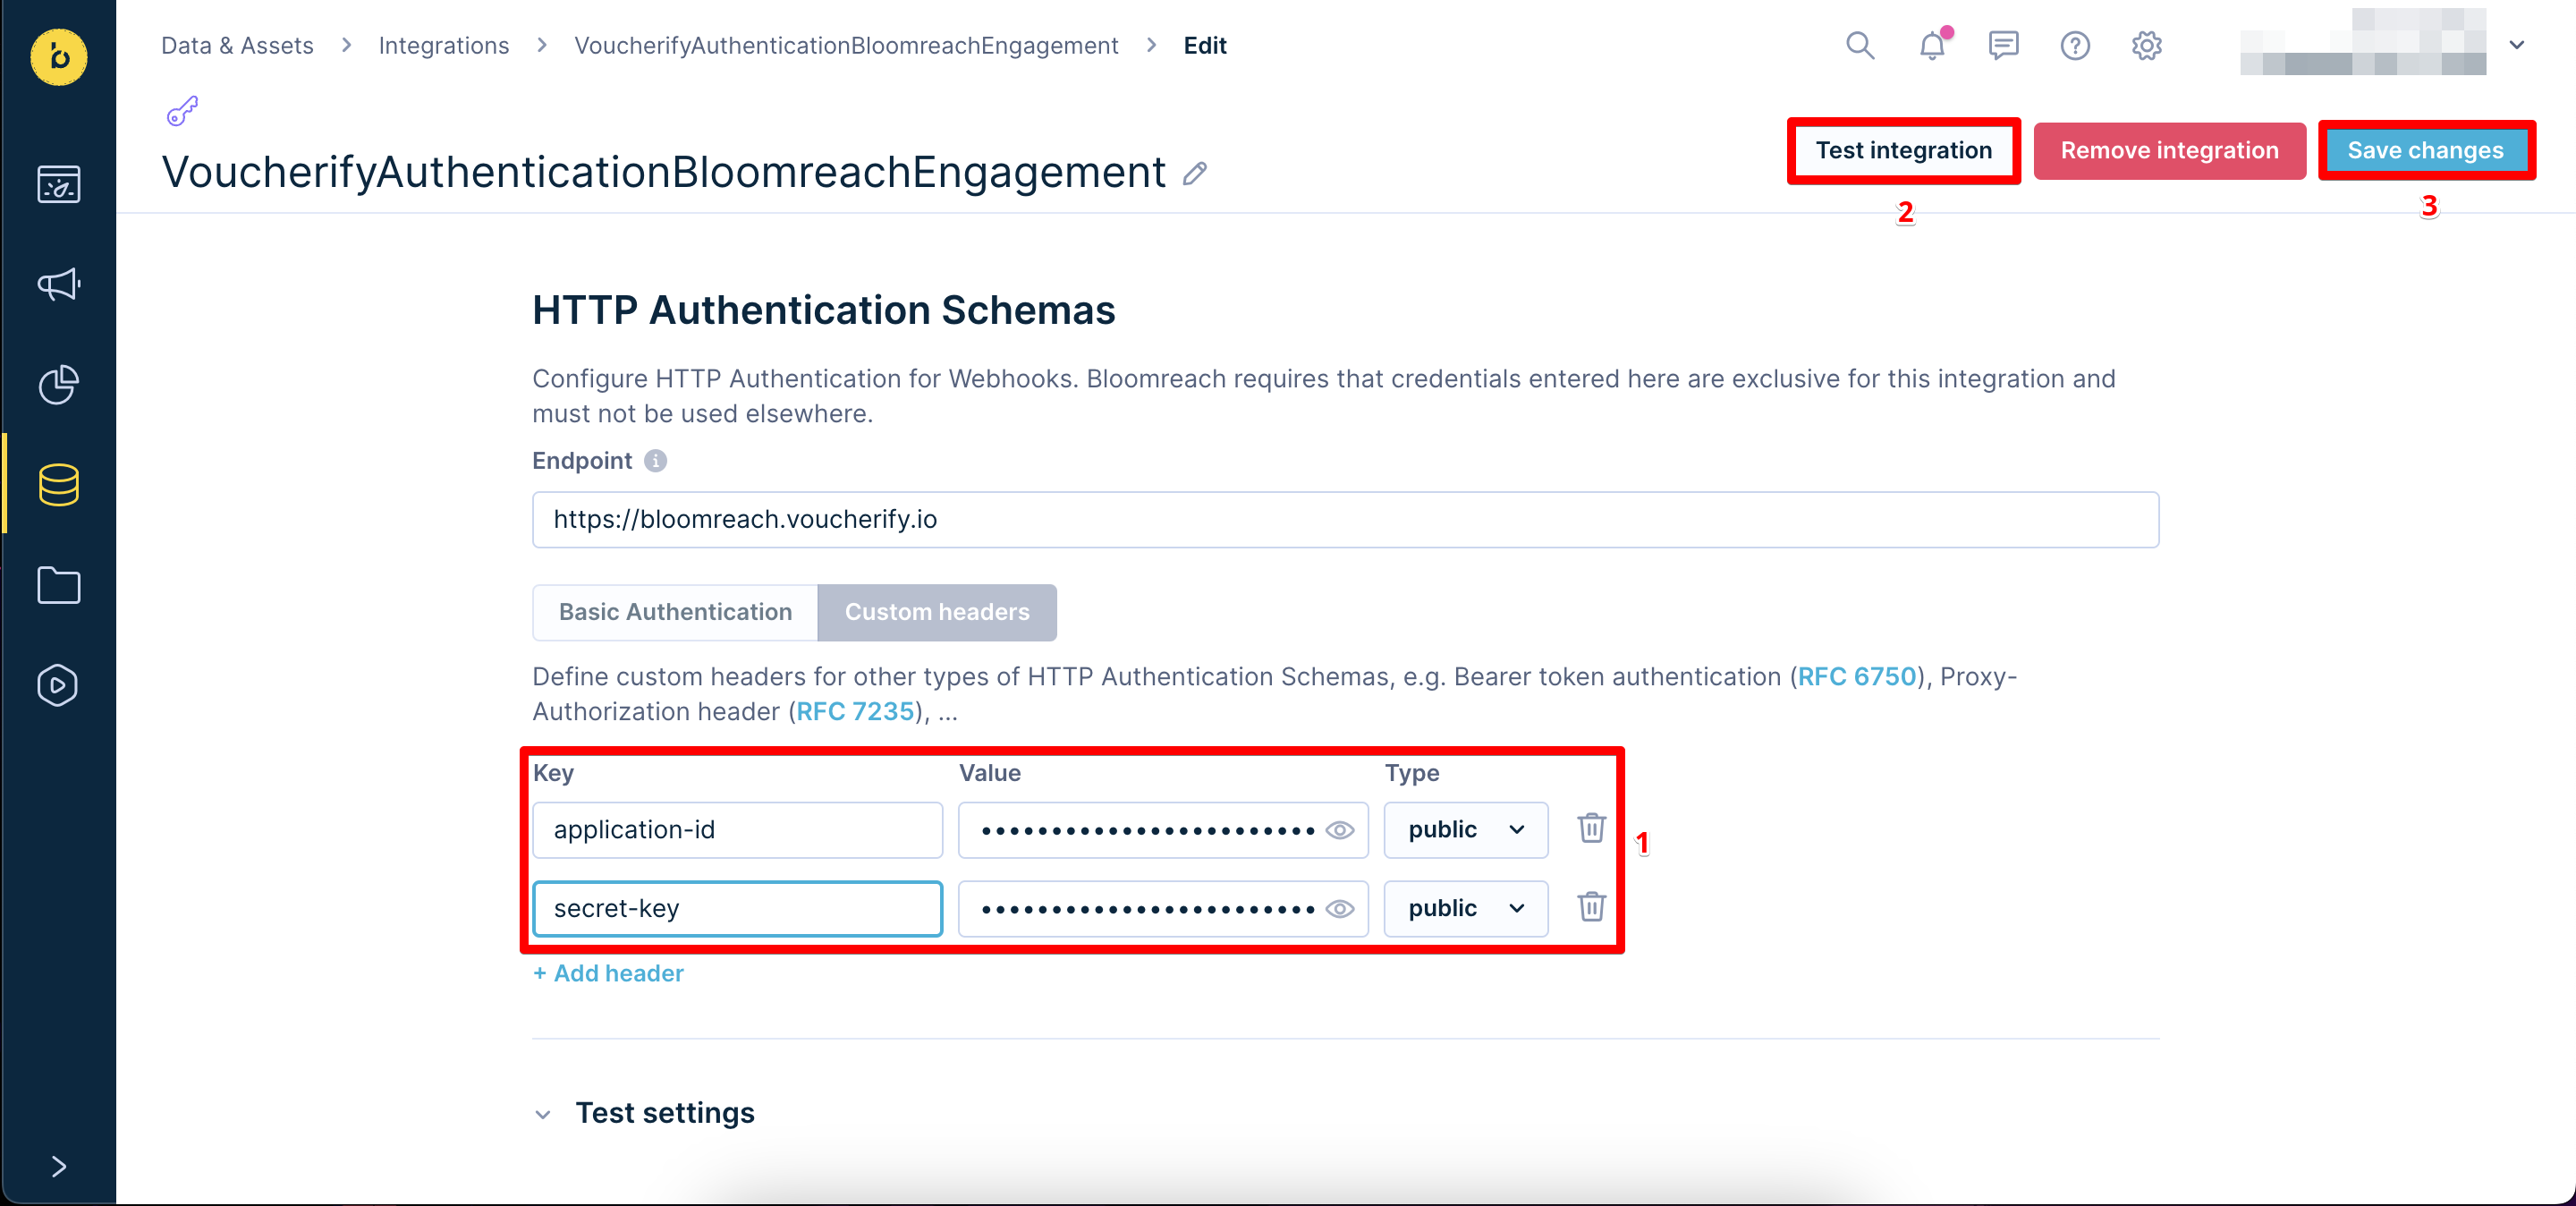Click the Endpoint URL input field

(x=1345, y=519)
